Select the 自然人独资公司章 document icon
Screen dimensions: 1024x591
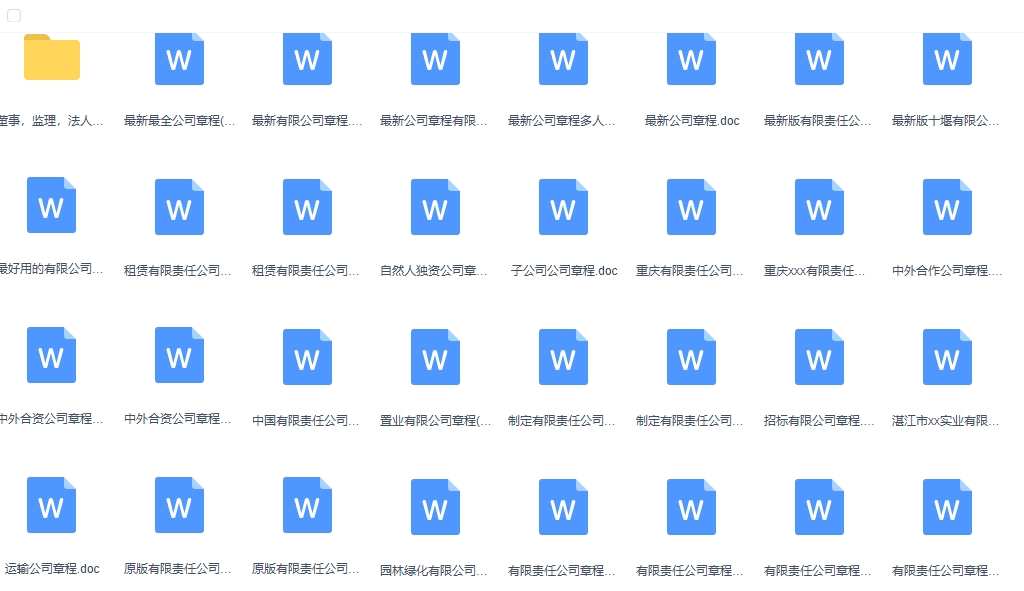435,207
